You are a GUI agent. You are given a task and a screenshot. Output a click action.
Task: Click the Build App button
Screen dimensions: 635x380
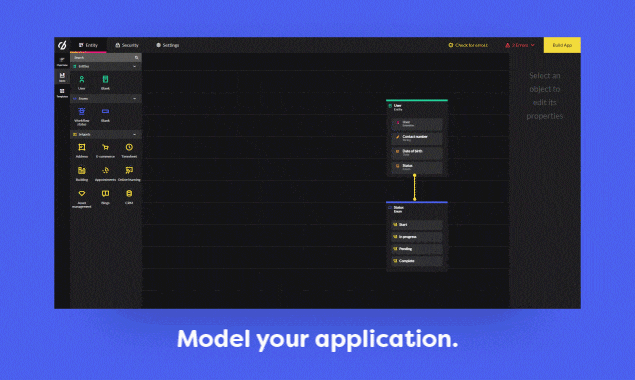coord(562,45)
